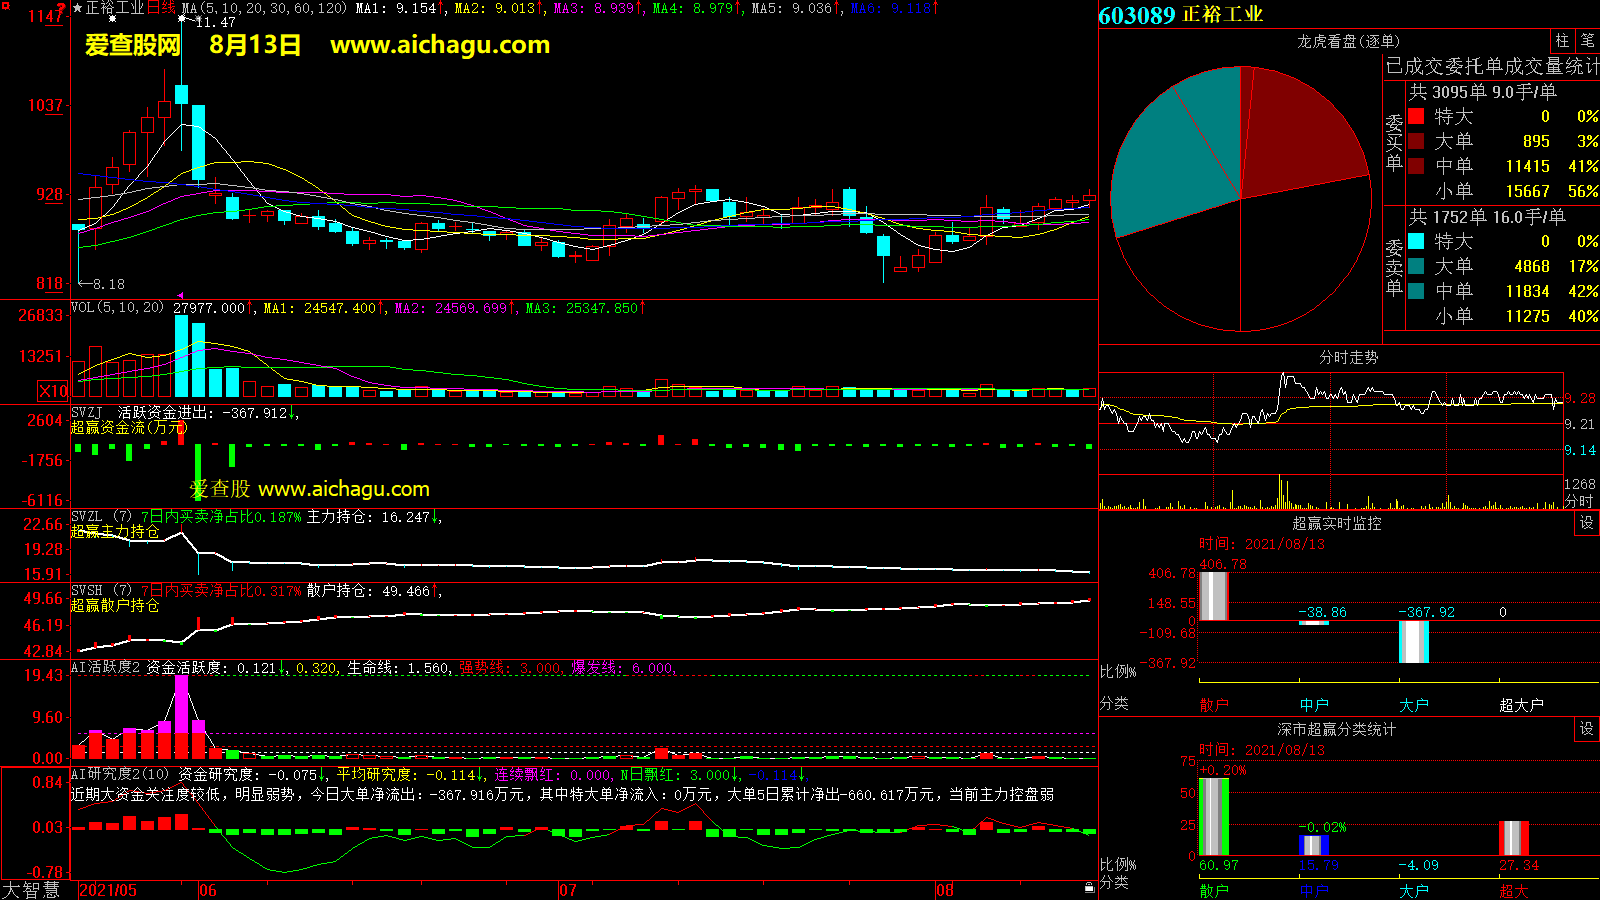Open 设 settings for 深市超赢分类统计 panel
The height and width of the screenshot is (900, 1600).
click(x=1587, y=729)
